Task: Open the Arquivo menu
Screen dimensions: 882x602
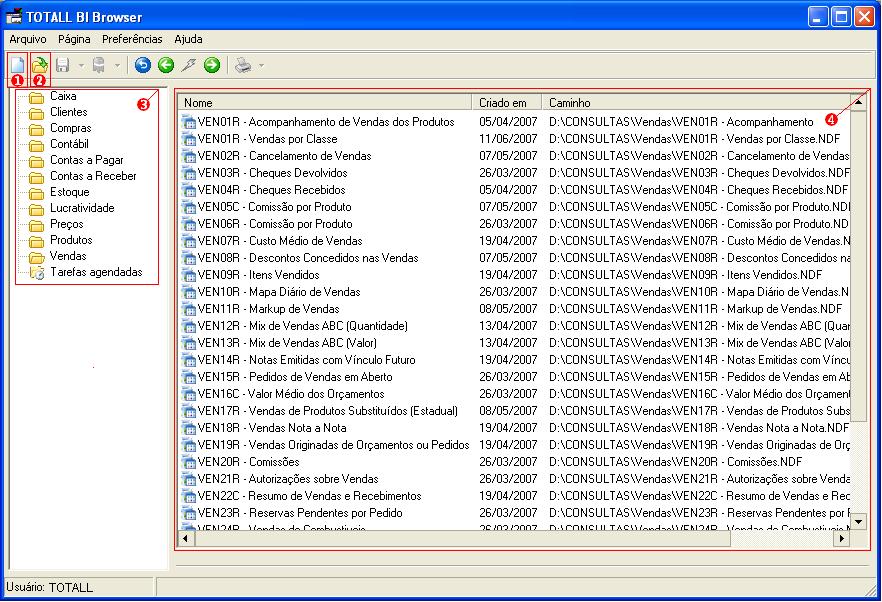Action: (x=28, y=39)
